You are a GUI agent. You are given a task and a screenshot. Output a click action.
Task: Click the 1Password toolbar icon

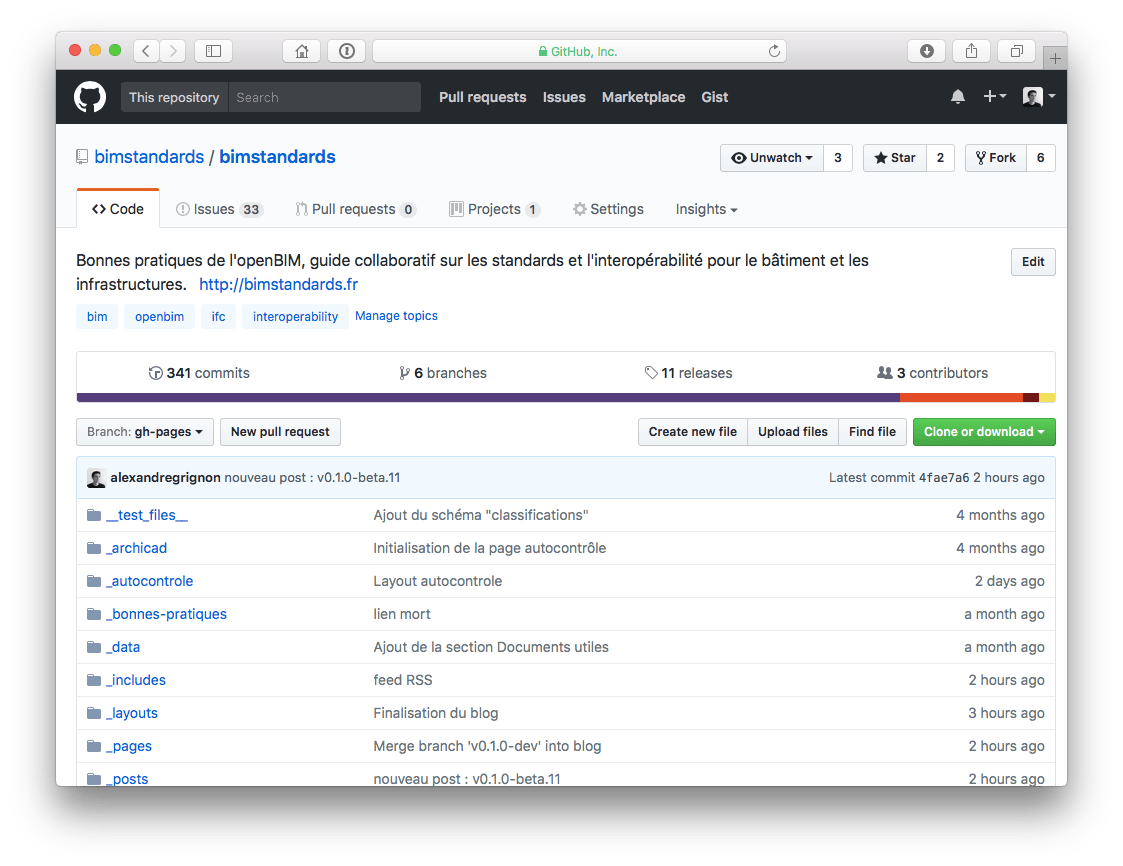347,51
